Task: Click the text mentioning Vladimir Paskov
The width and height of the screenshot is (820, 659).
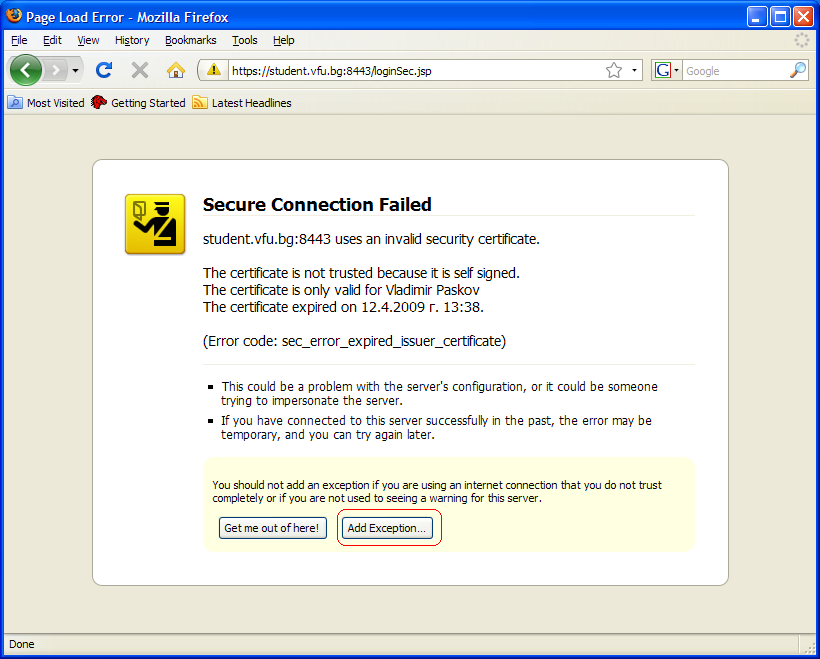Action: tap(341, 290)
